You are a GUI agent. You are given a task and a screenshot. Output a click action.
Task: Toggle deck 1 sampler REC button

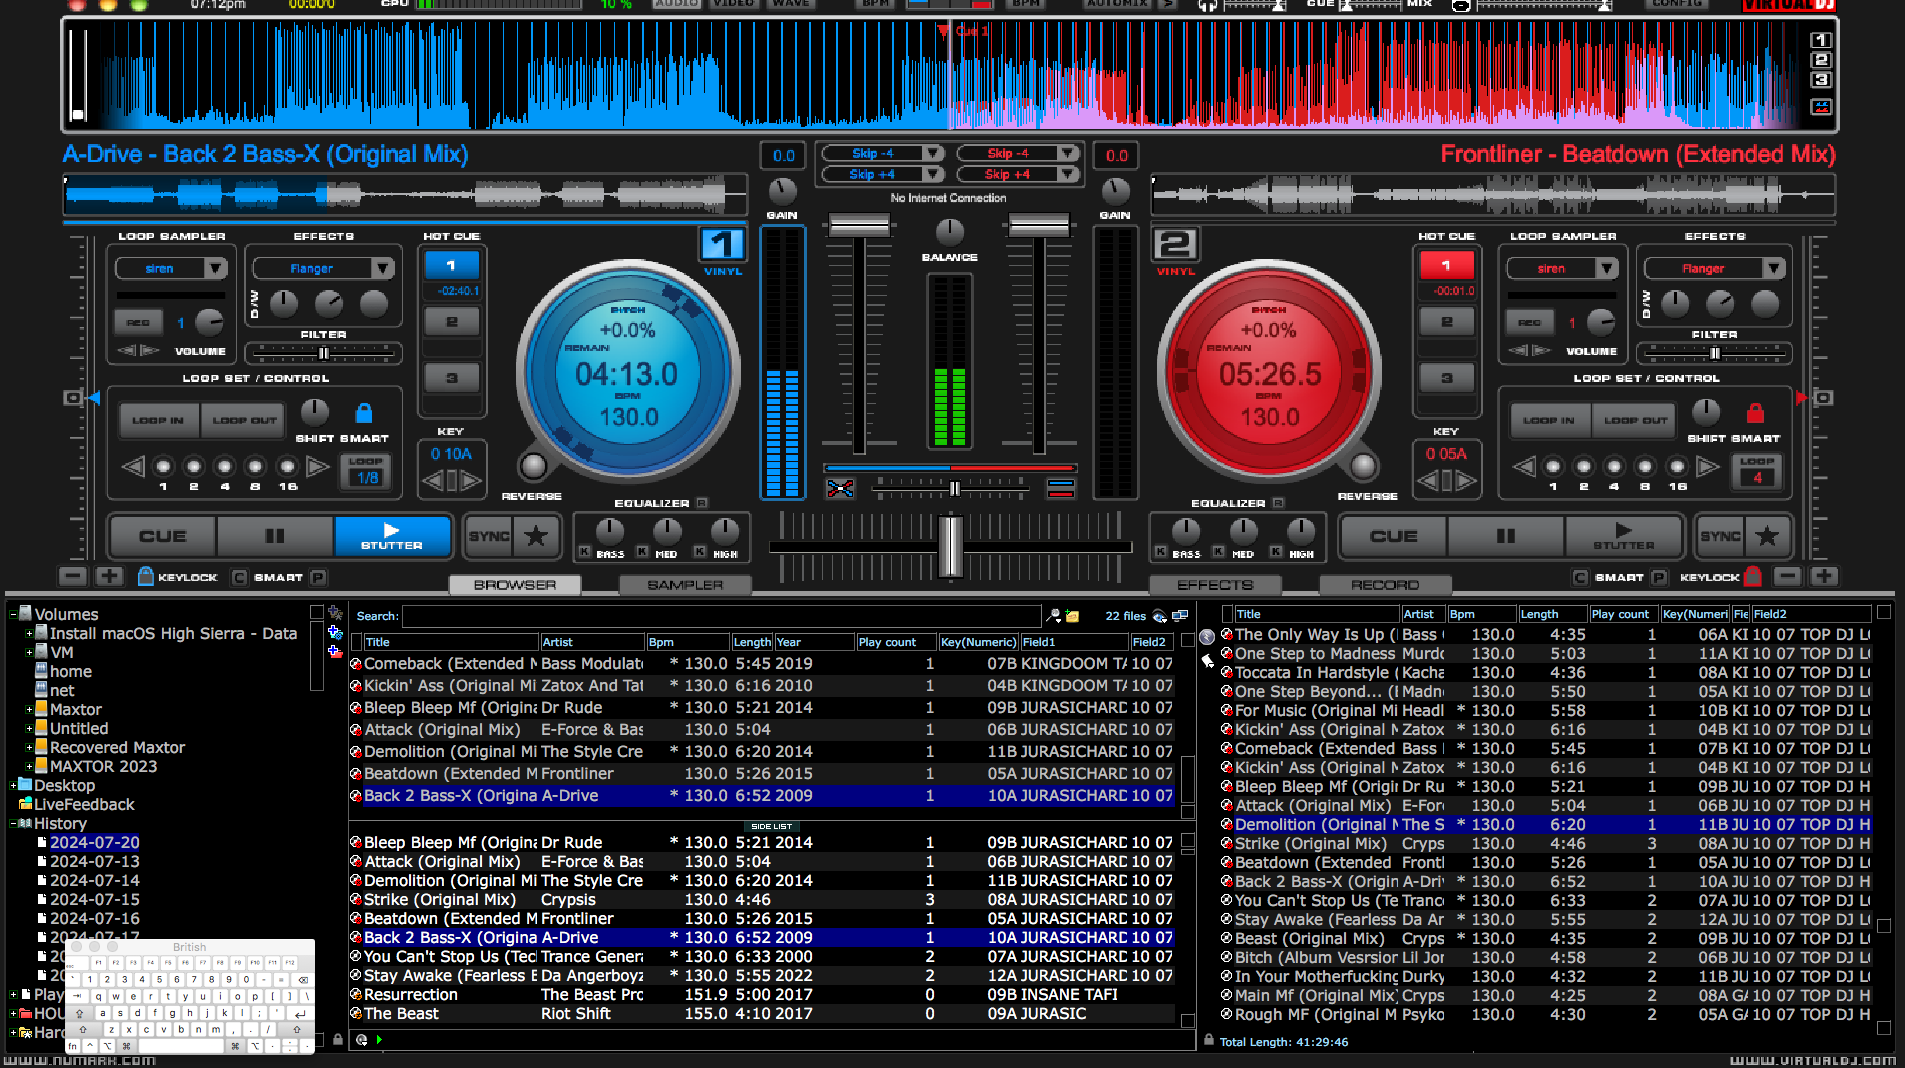tap(138, 323)
